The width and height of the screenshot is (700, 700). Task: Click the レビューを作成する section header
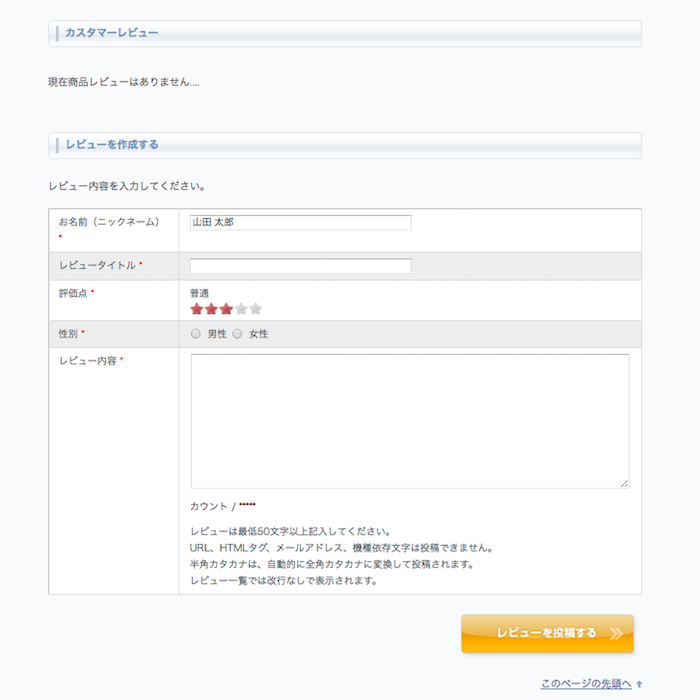pyautogui.click(x=112, y=145)
